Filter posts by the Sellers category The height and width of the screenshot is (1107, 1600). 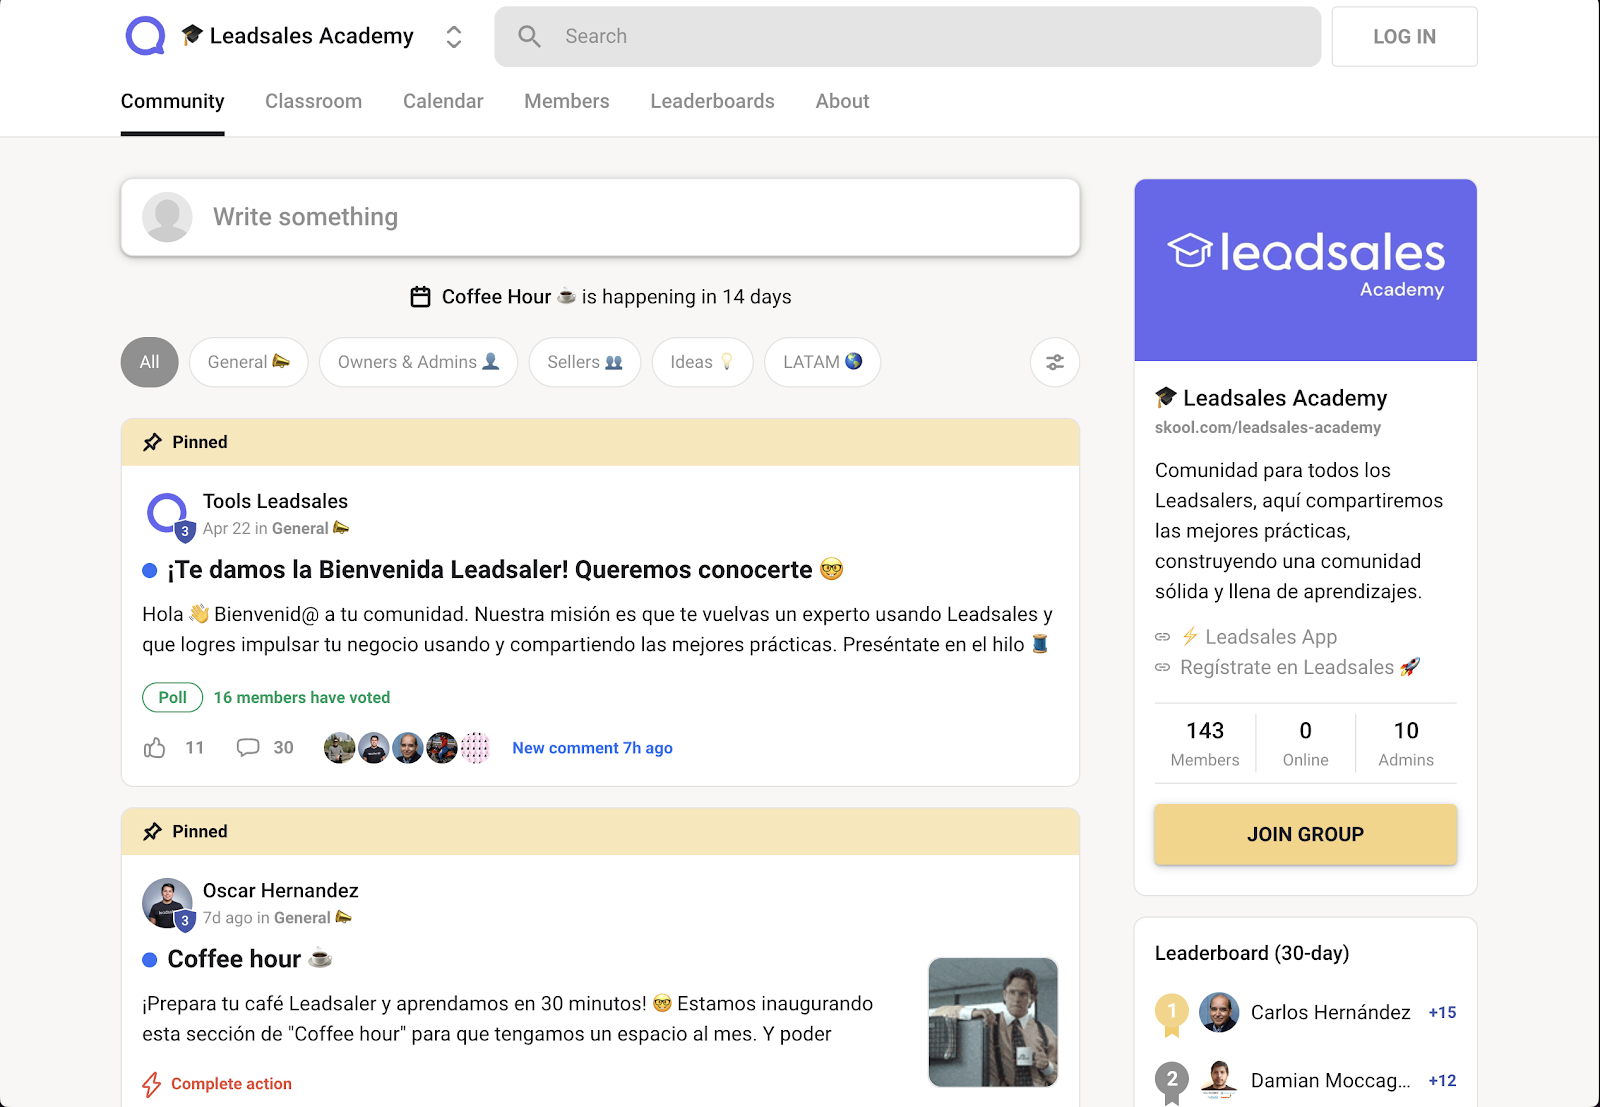point(584,362)
